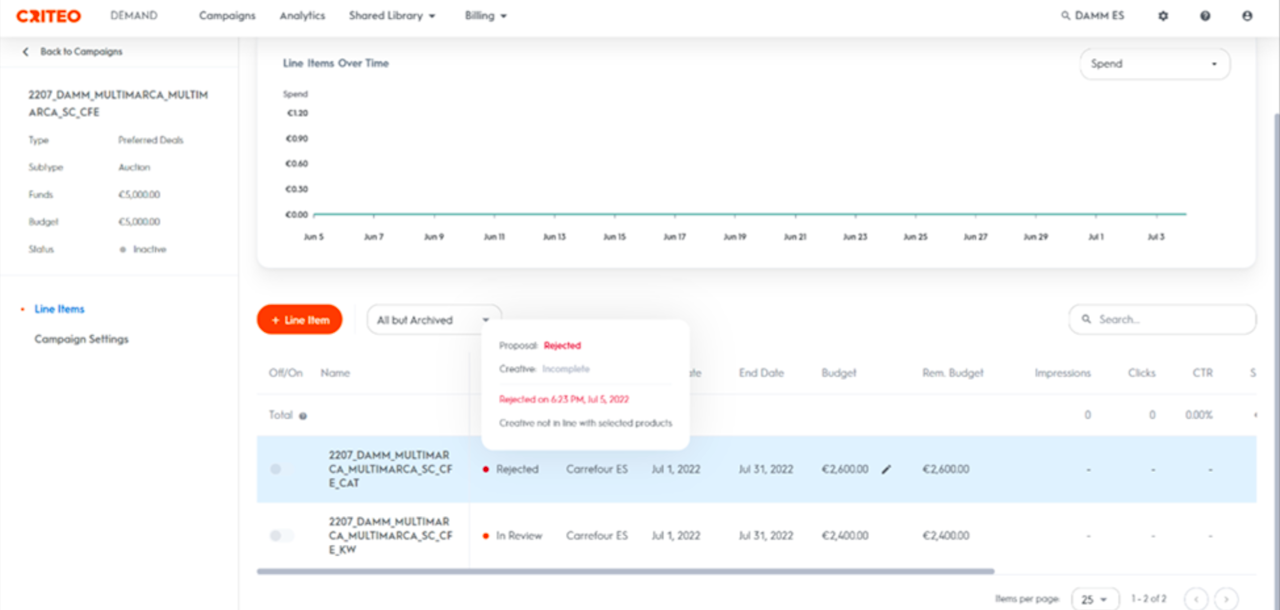Viewport: 1280px width, 610px height.
Task: Open the Analytics tab in navigation
Action: click(x=302, y=16)
